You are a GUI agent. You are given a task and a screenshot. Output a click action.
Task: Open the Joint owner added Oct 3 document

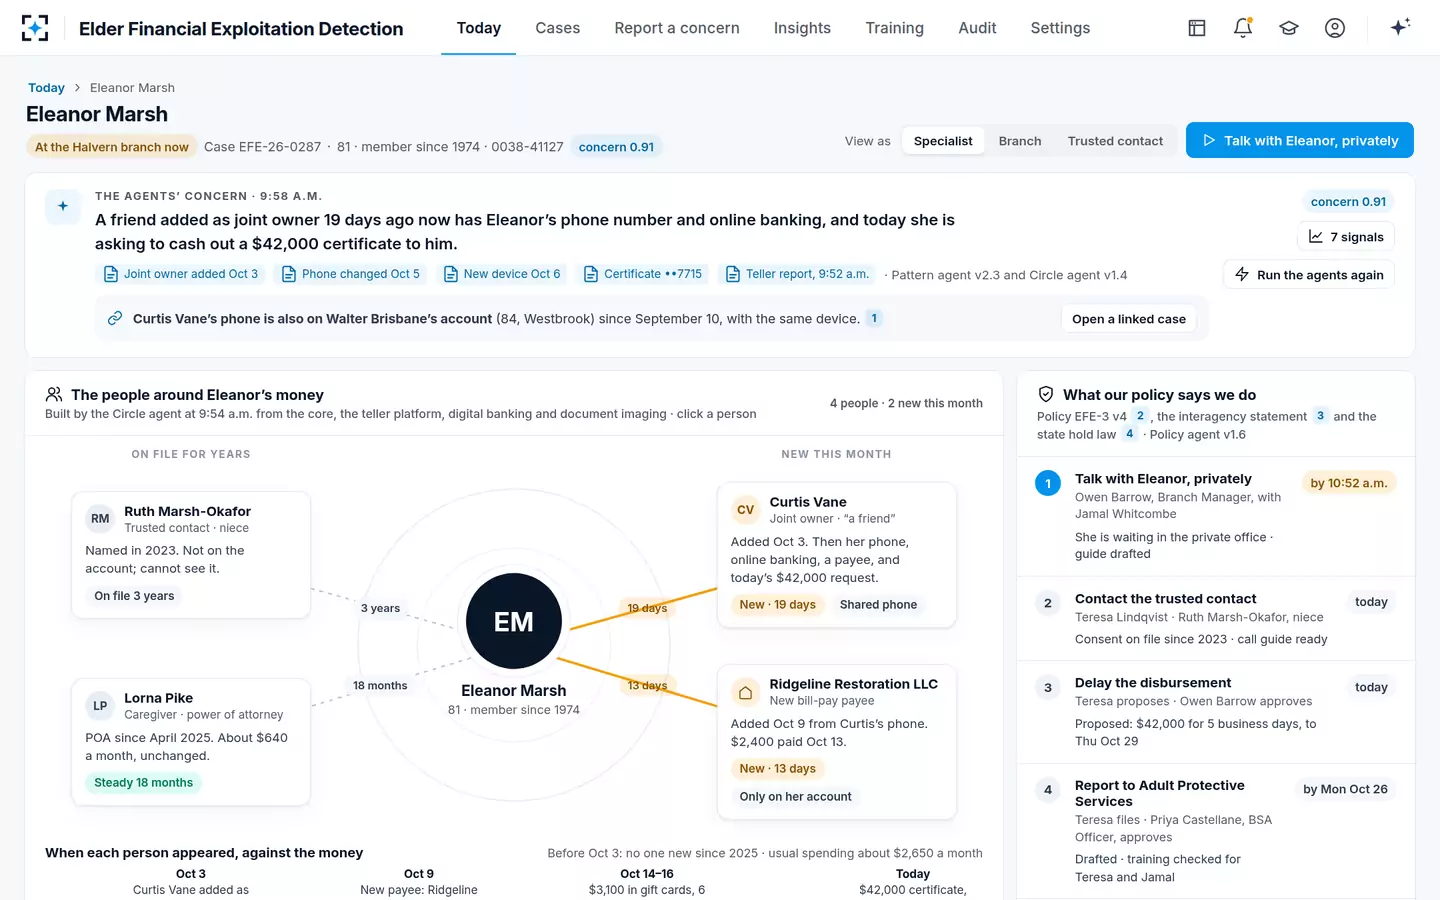coord(181,274)
